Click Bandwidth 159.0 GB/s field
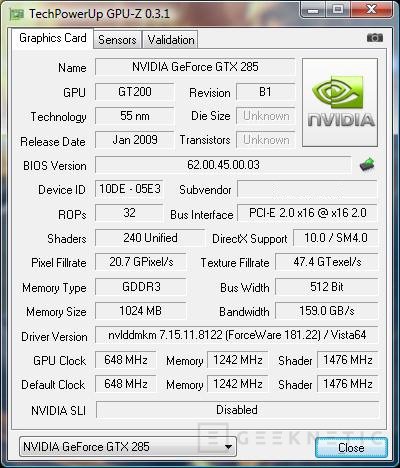Screen dimensions: 400x468 tap(327, 311)
